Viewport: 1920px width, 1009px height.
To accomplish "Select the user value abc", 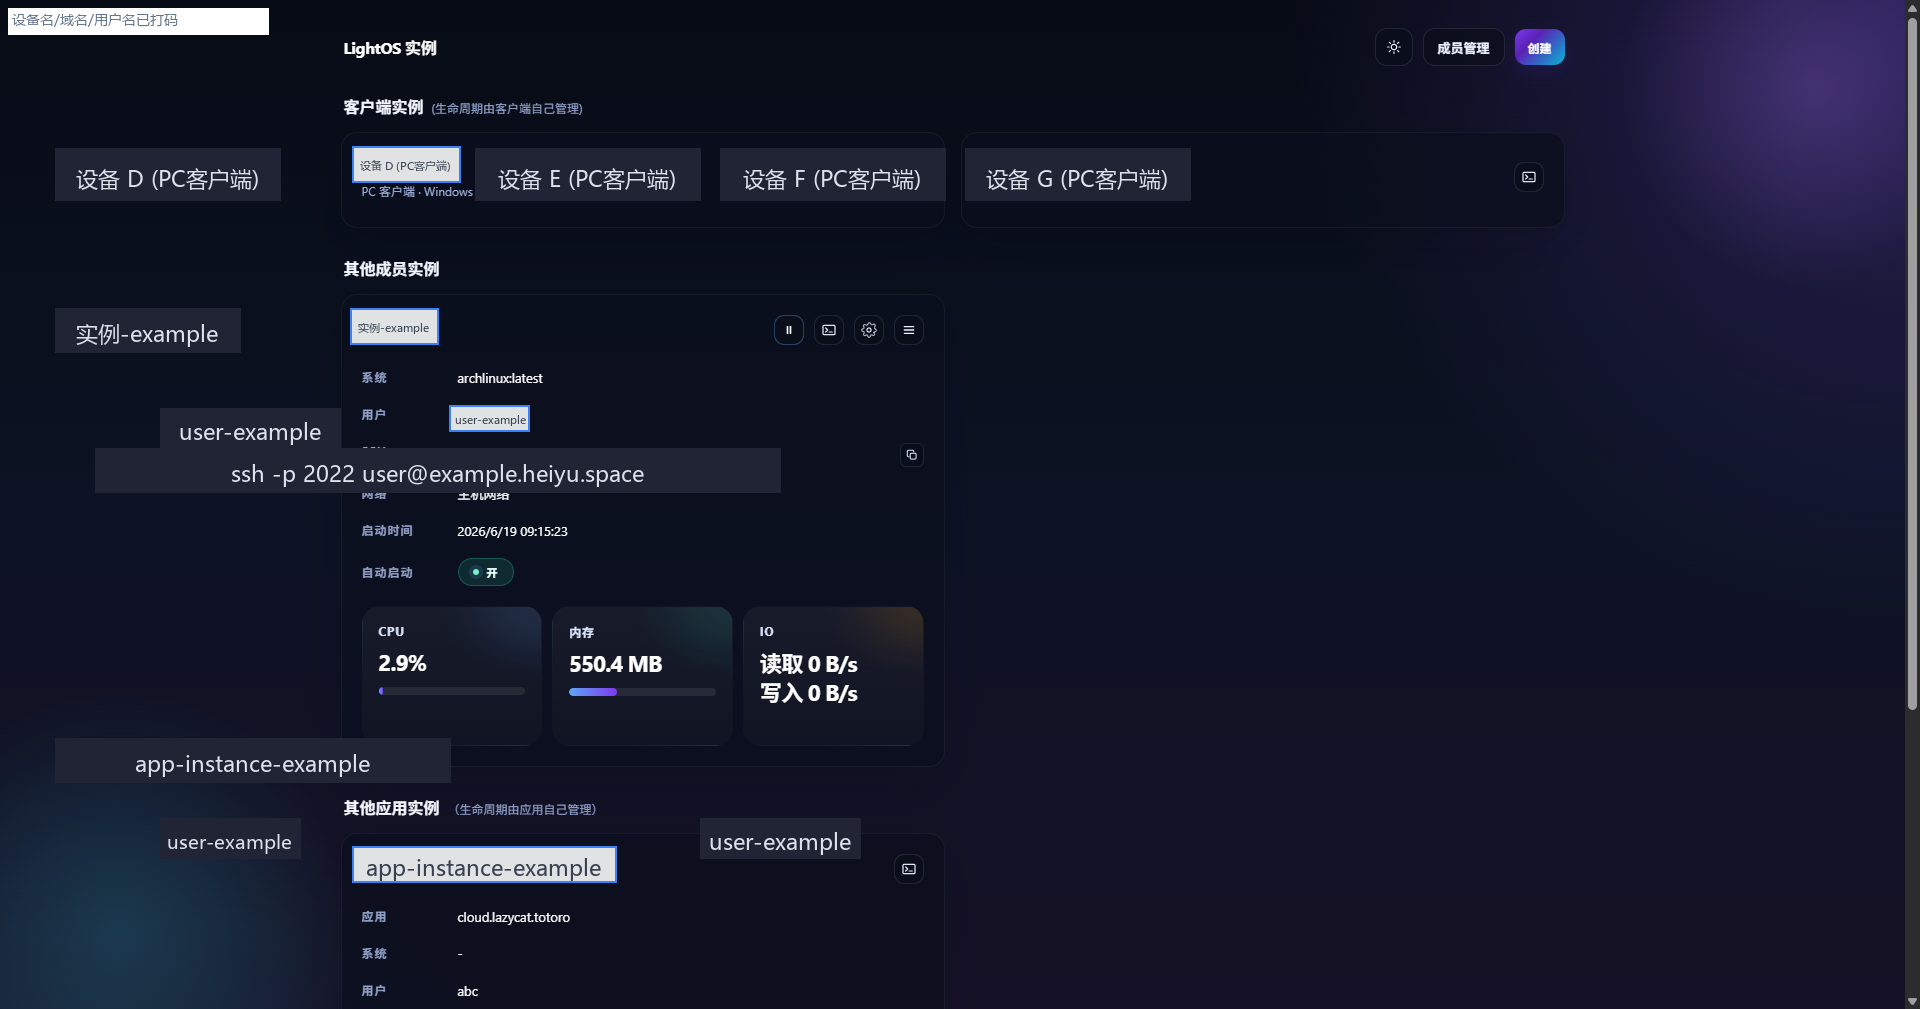I will [467, 991].
